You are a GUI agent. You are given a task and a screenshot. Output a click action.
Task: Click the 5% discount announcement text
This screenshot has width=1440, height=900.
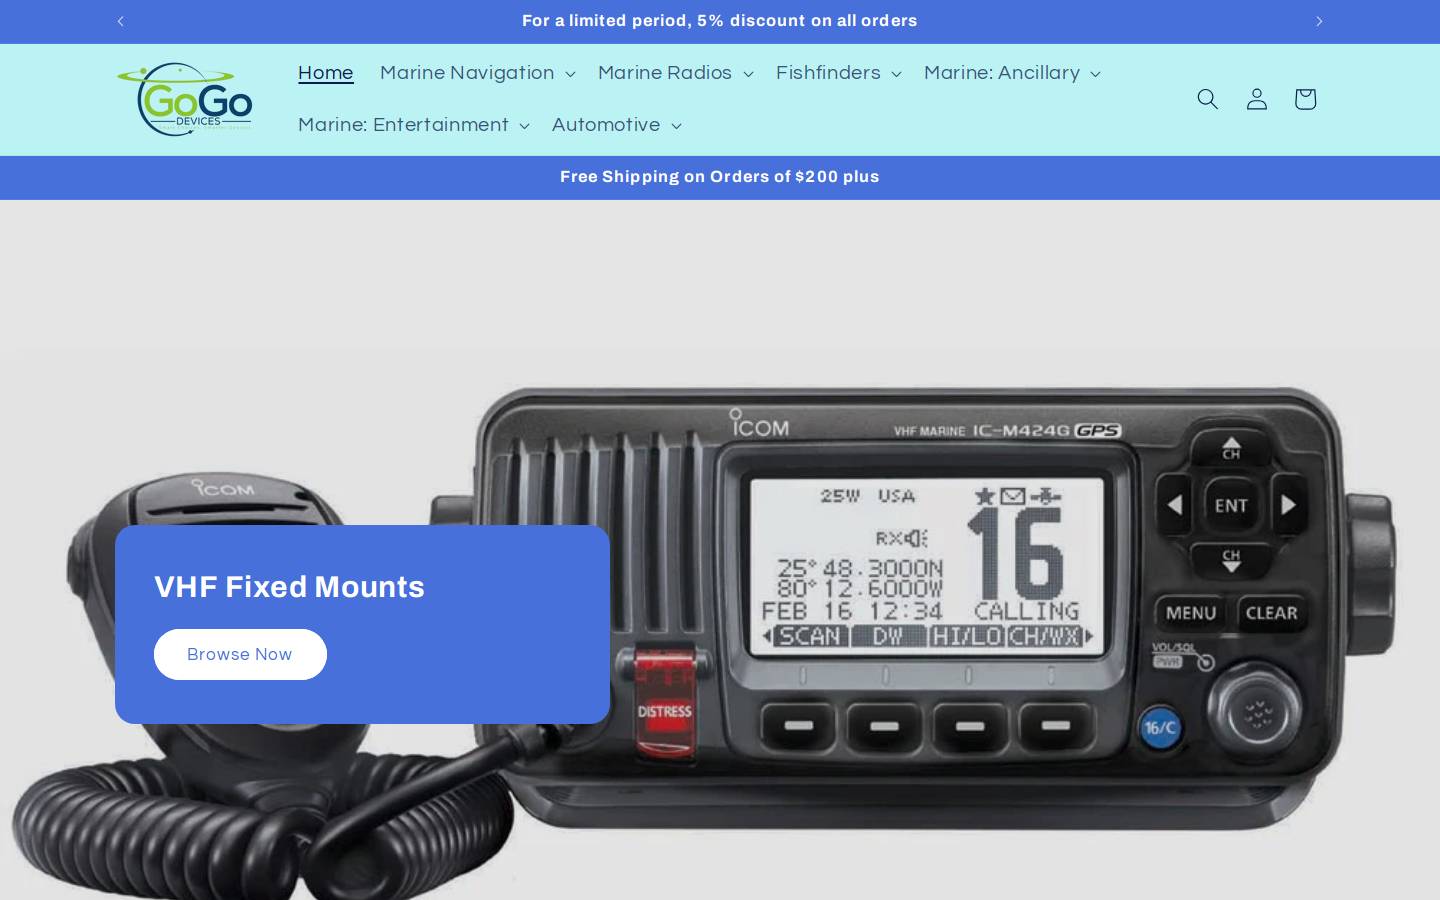(720, 21)
